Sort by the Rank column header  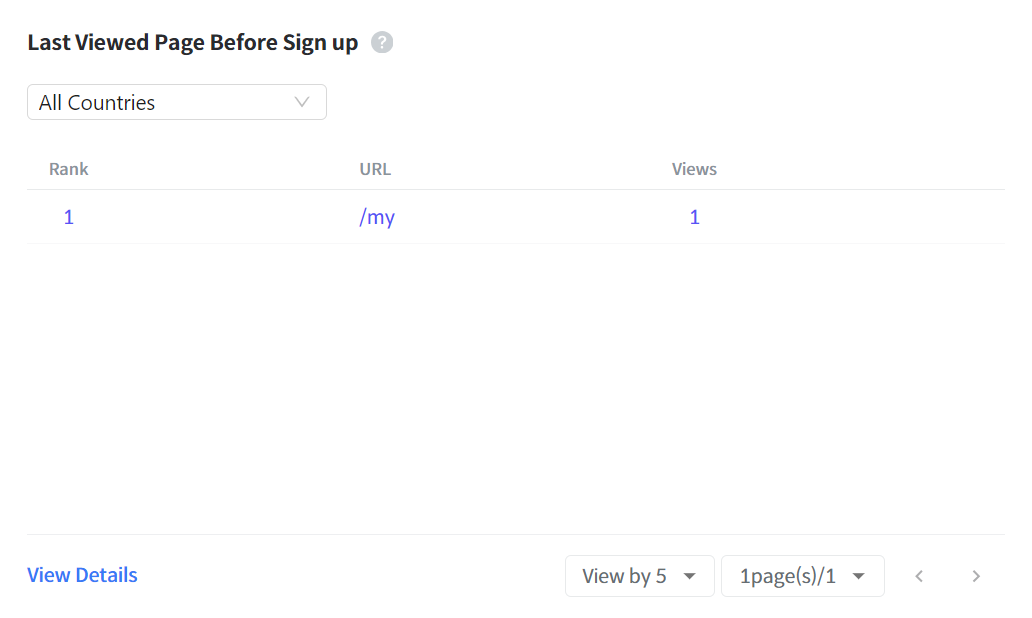pos(68,169)
